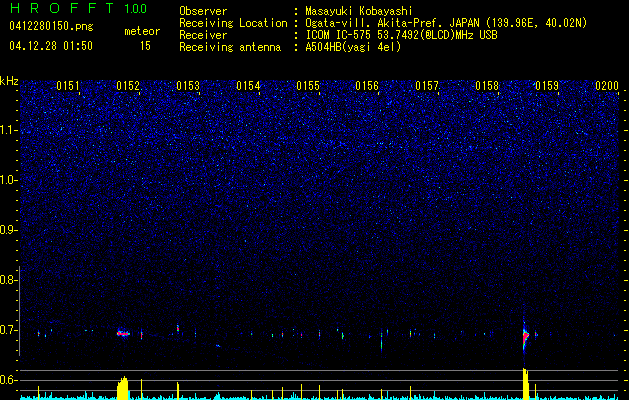The height and width of the screenshot is (400, 629).
Task: Click the 0.6 kHz axis label
Action: point(9,380)
